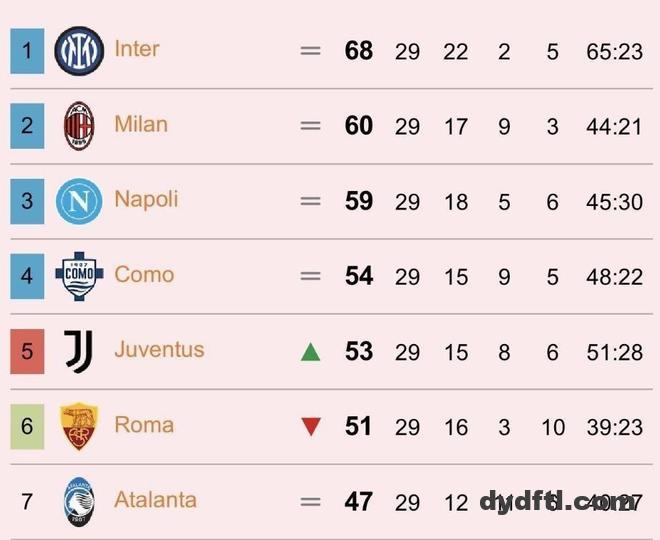Viewport: 660px width, 540px height.
Task: Click the Como club crest
Action: coord(79,276)
